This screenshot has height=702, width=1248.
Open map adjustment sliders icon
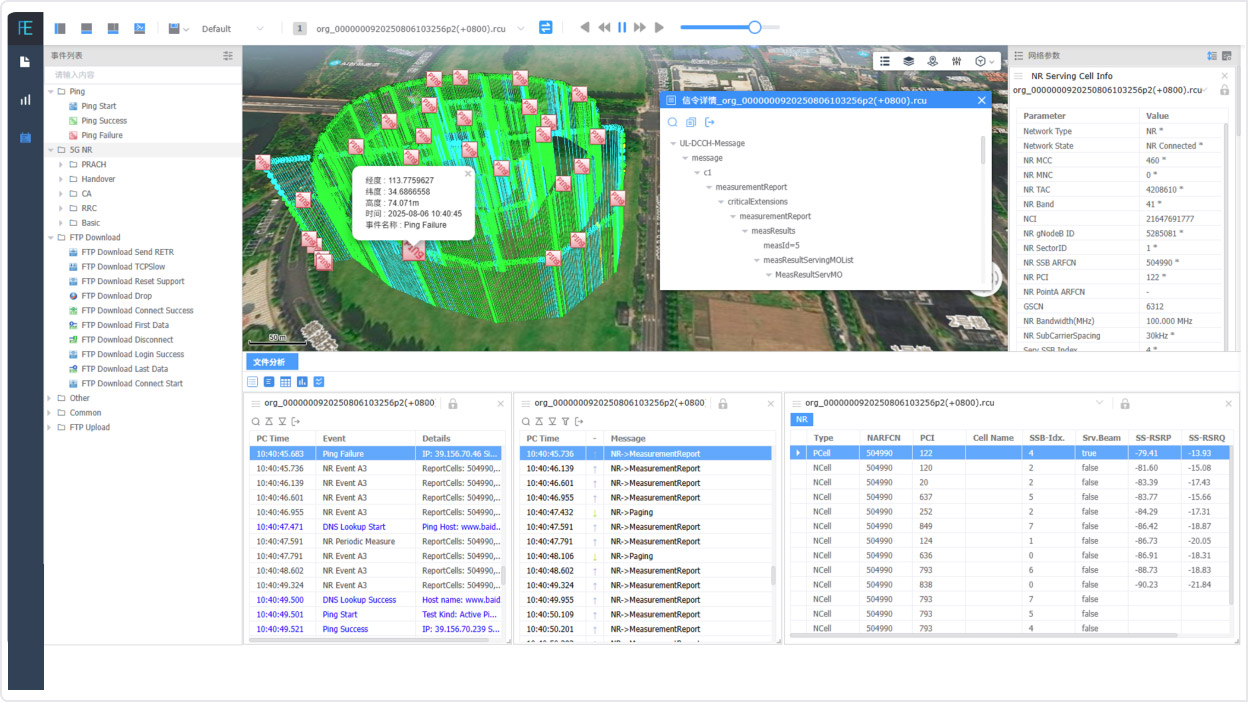[x=957, y=61]
